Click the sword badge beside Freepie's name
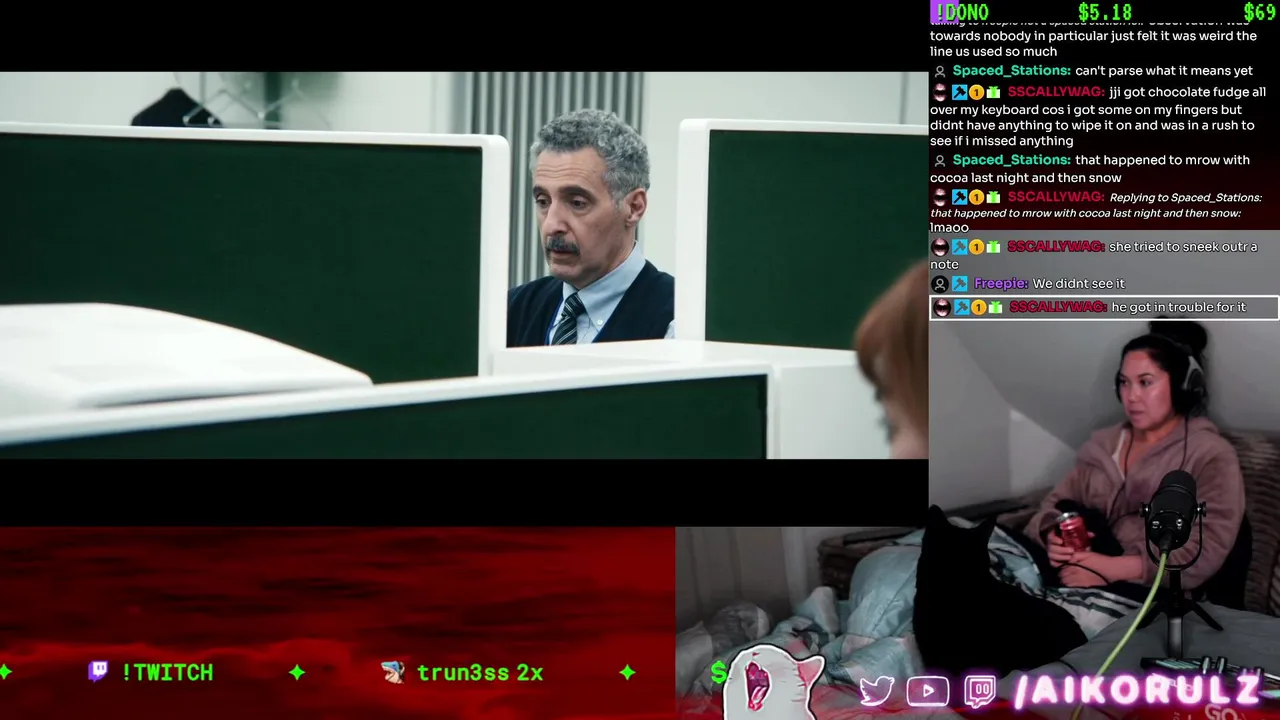 click(959, 284)
